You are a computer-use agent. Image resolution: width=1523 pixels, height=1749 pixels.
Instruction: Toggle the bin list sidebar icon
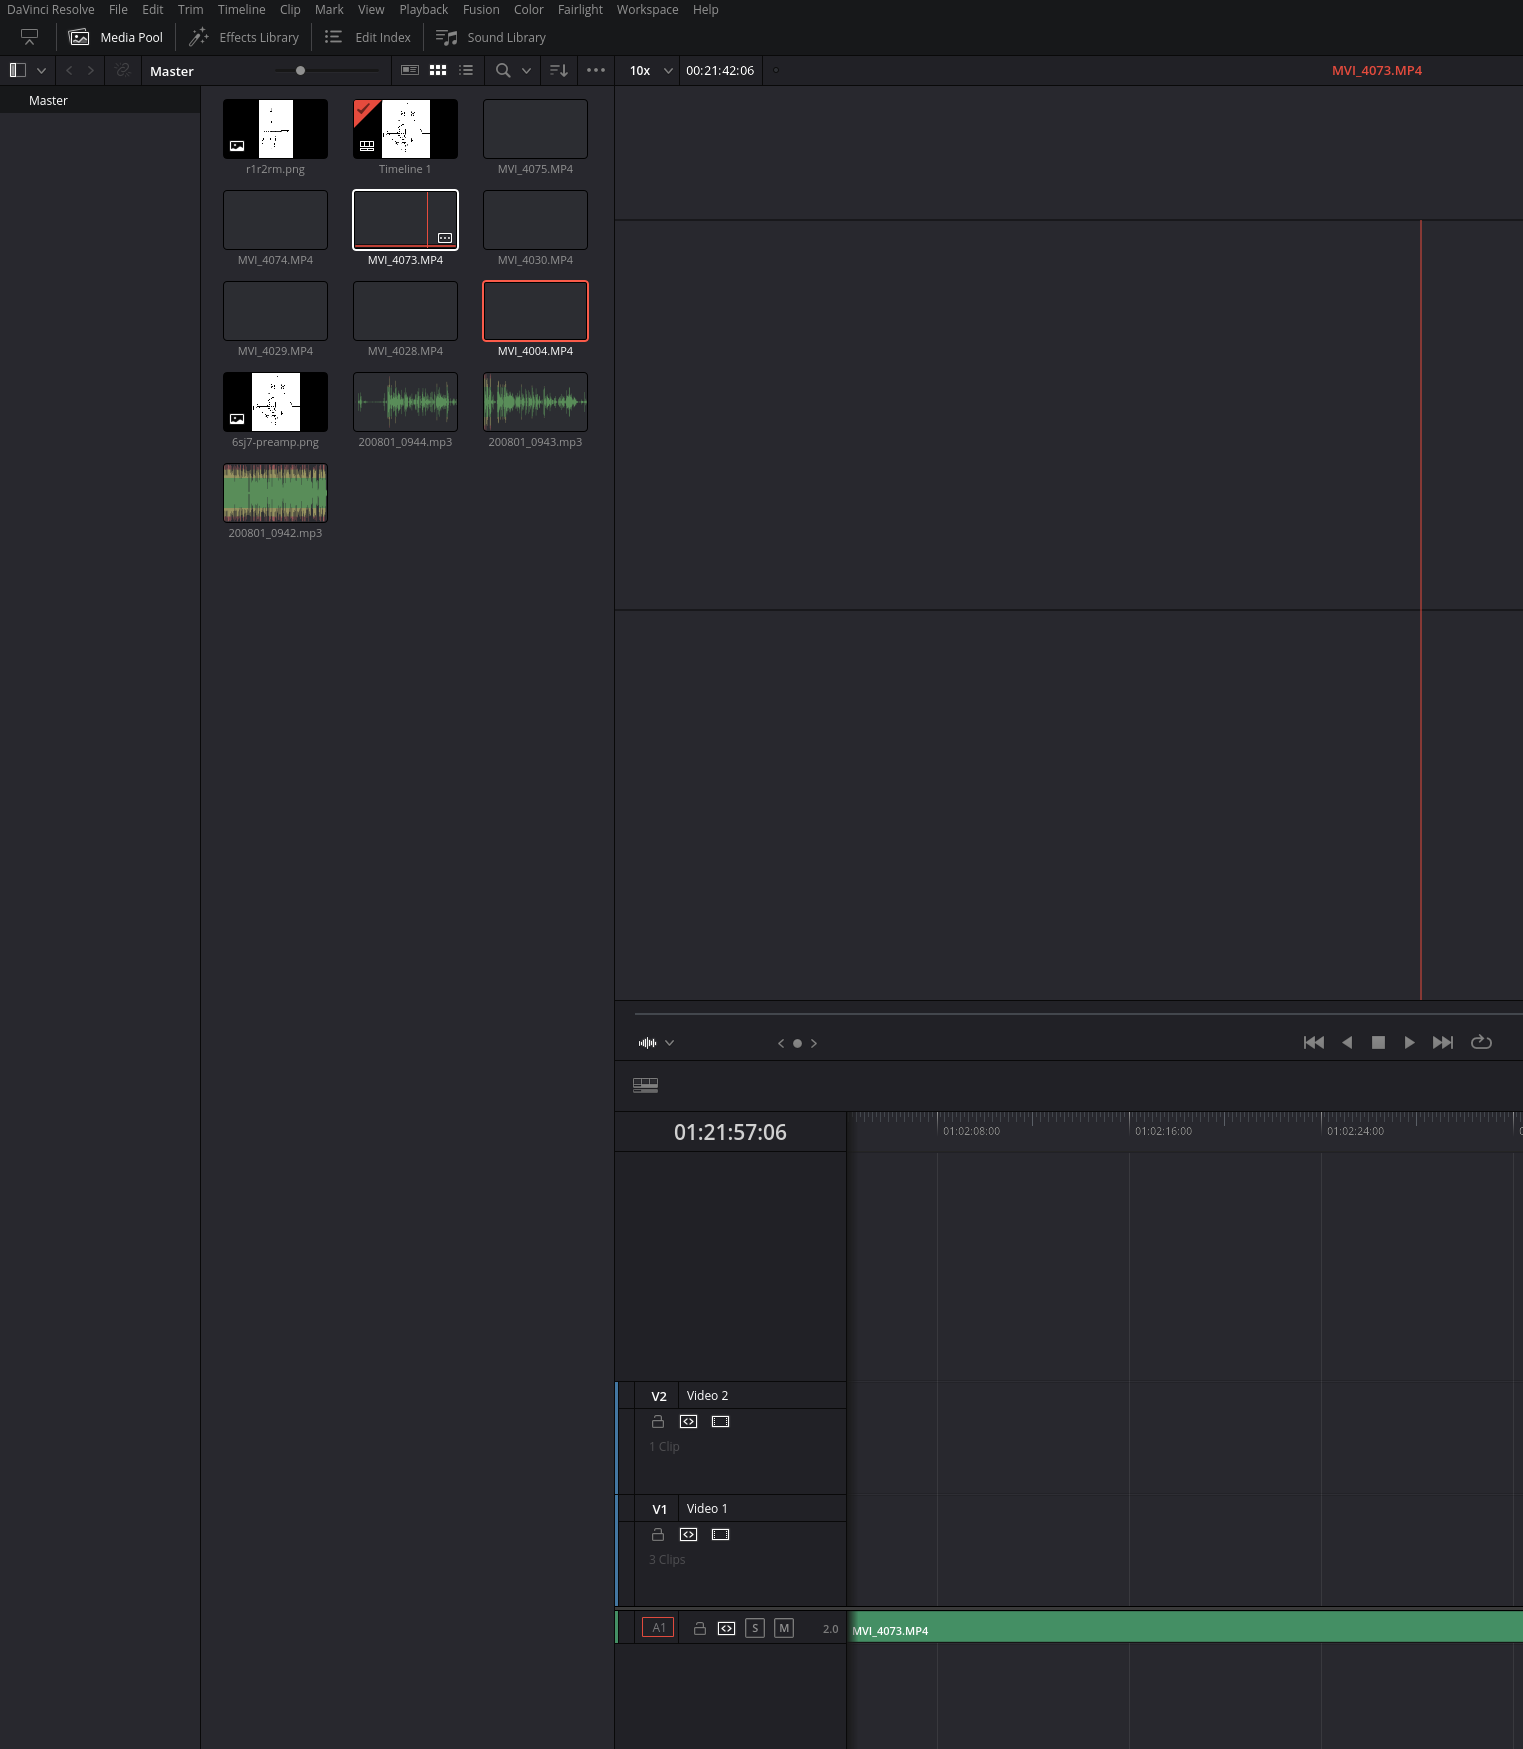coord(17,70)
